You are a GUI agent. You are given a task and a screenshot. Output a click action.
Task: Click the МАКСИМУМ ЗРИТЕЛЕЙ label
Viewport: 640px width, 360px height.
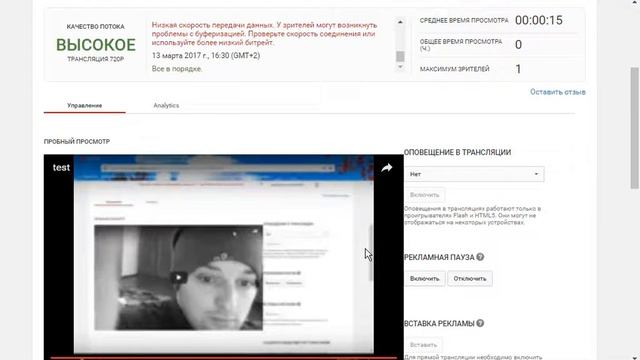(454, 69)
